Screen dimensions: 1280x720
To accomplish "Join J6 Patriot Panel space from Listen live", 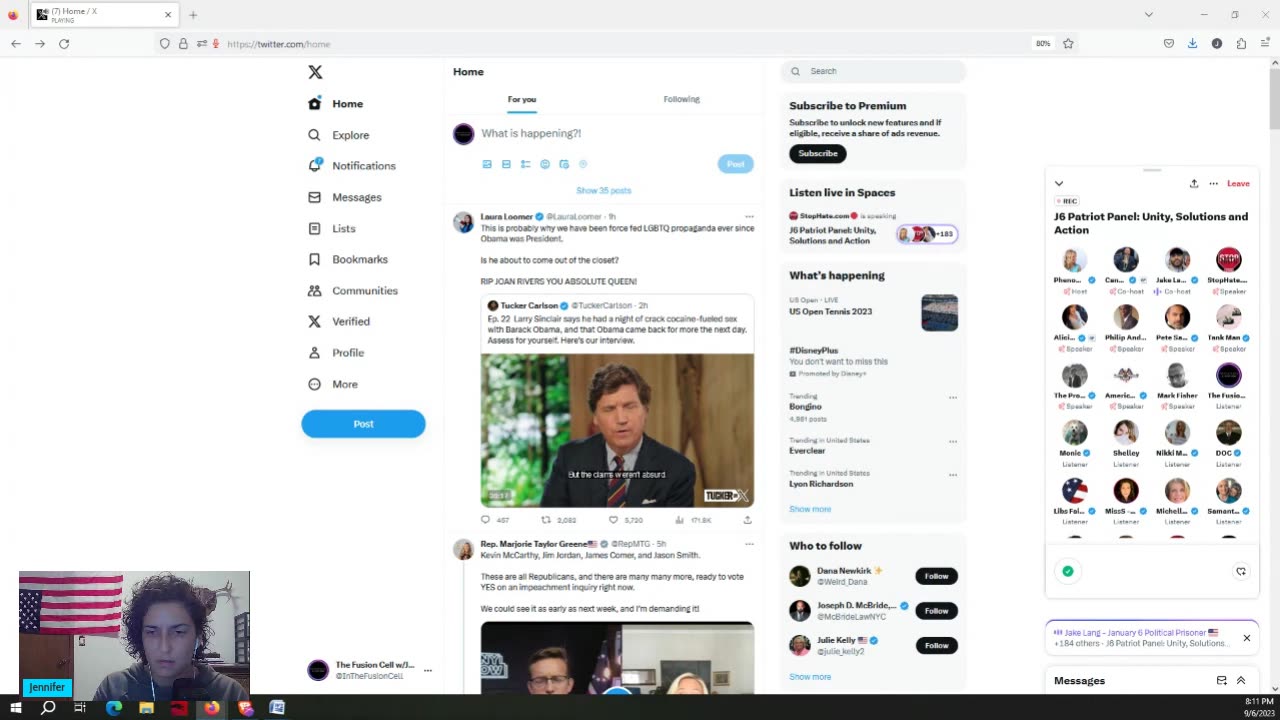I will [x=873, y=229].
